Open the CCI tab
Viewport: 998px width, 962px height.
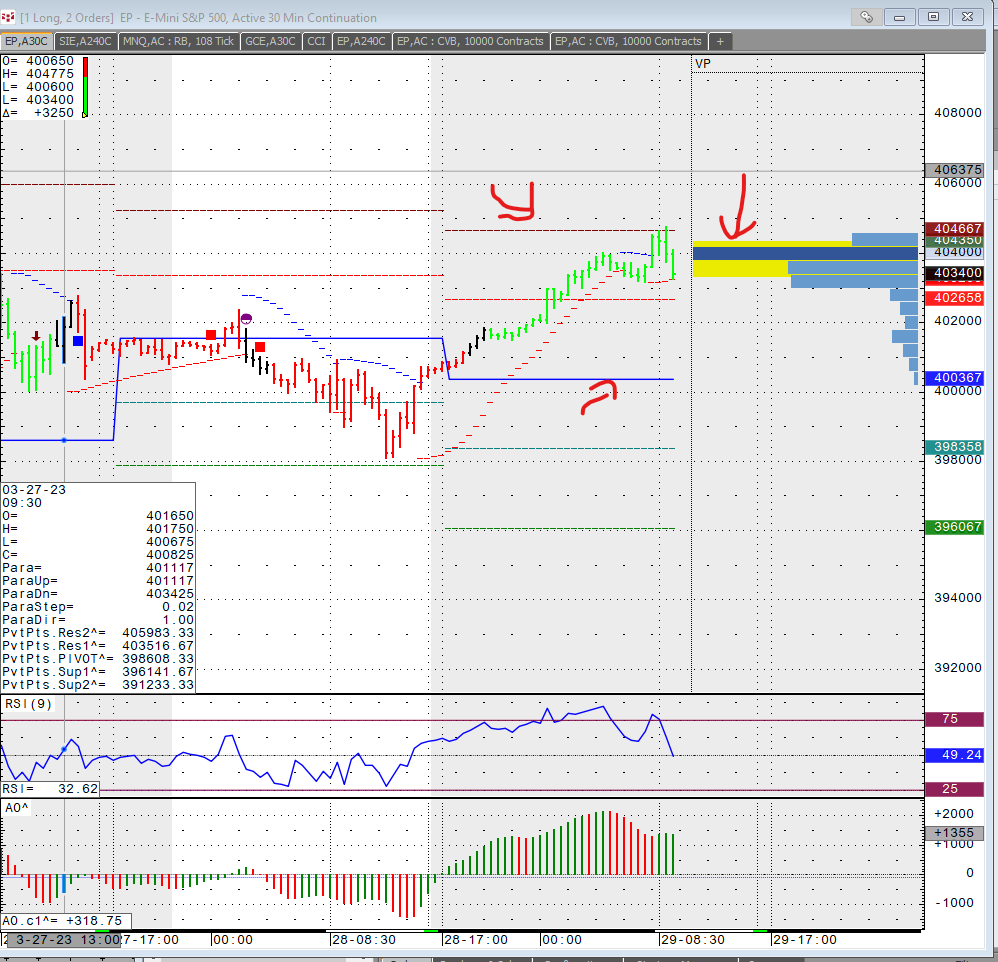[x=316, y=41]
